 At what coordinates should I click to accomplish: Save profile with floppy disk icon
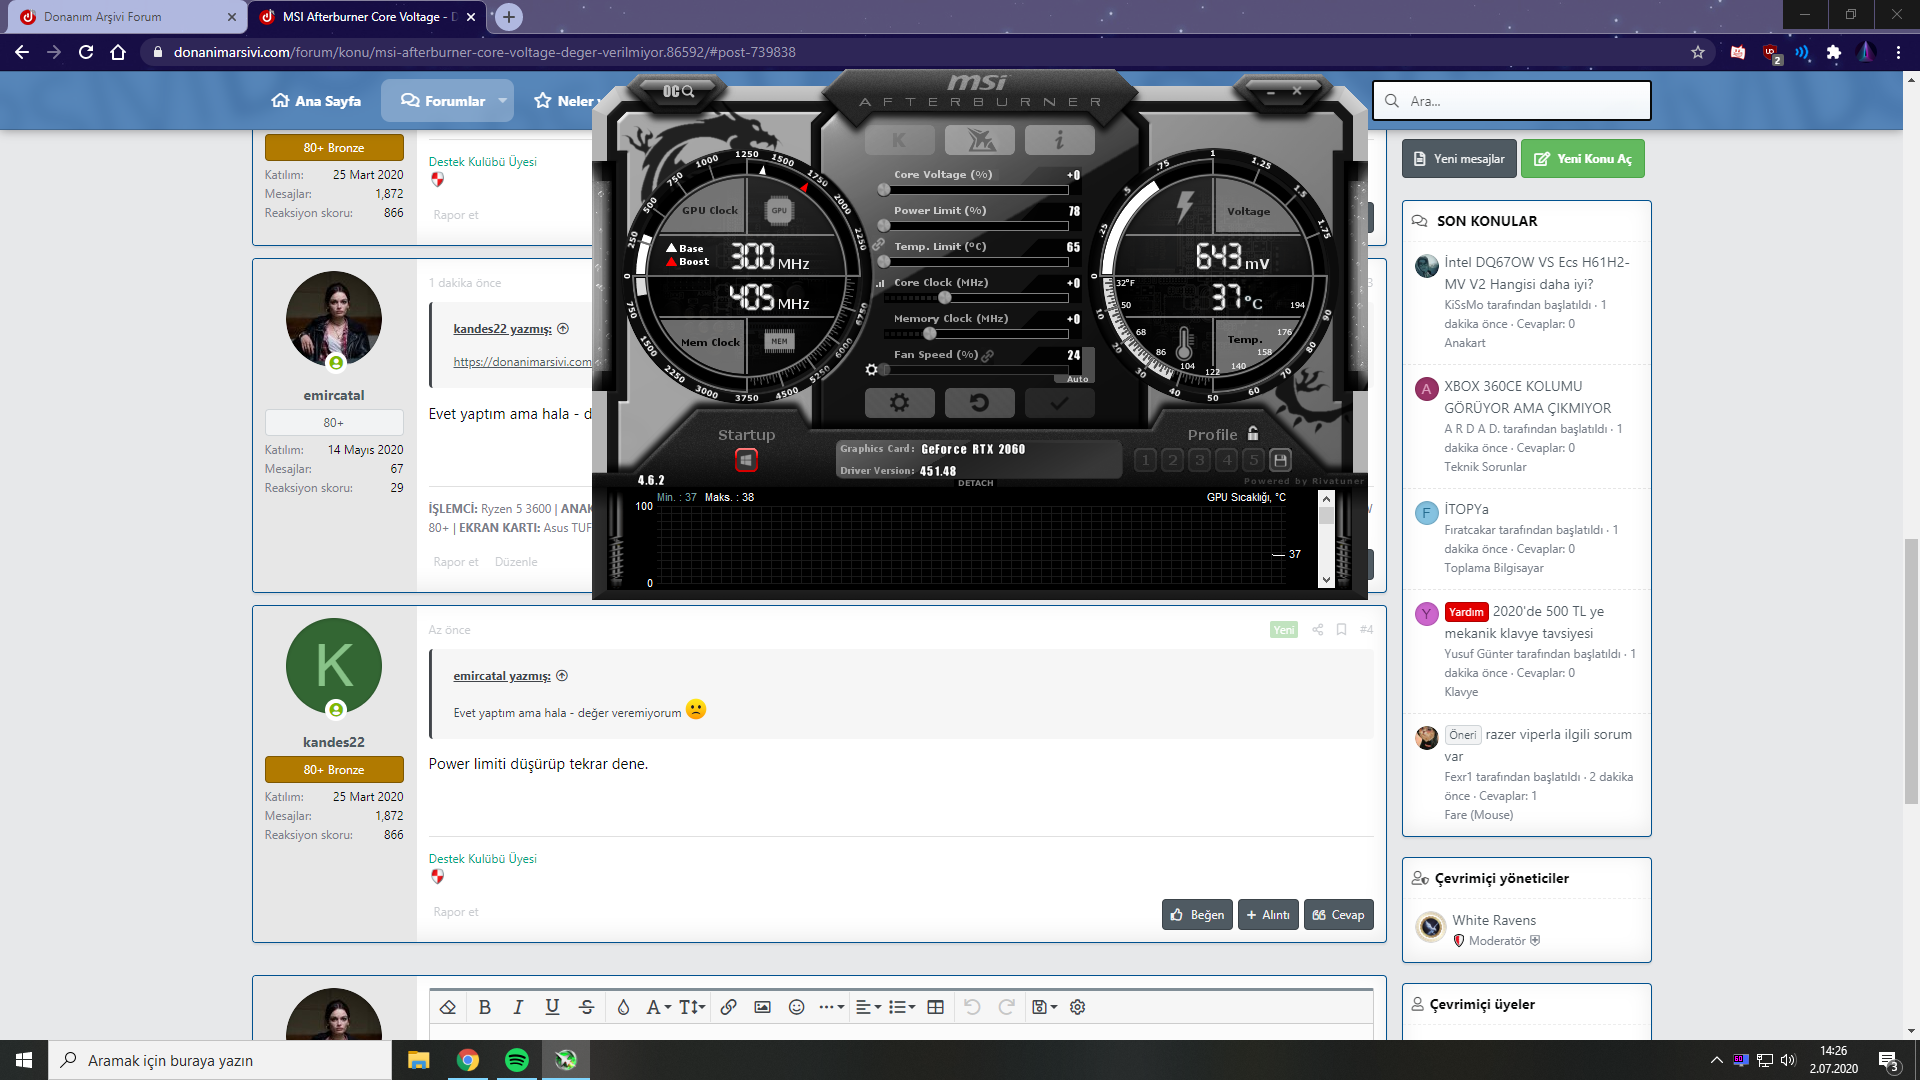(x=1280, y=460)
